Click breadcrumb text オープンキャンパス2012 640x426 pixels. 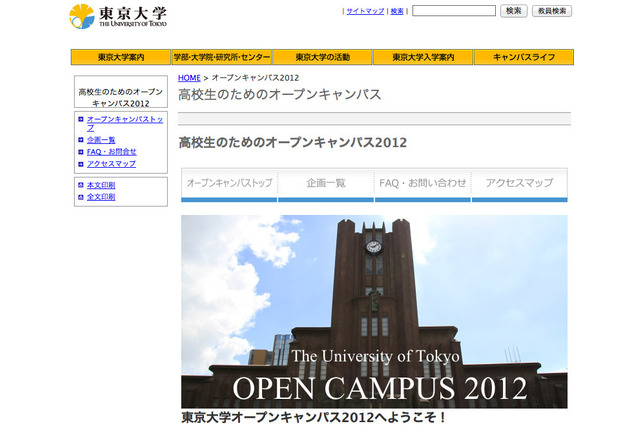(x=255, y=78)
